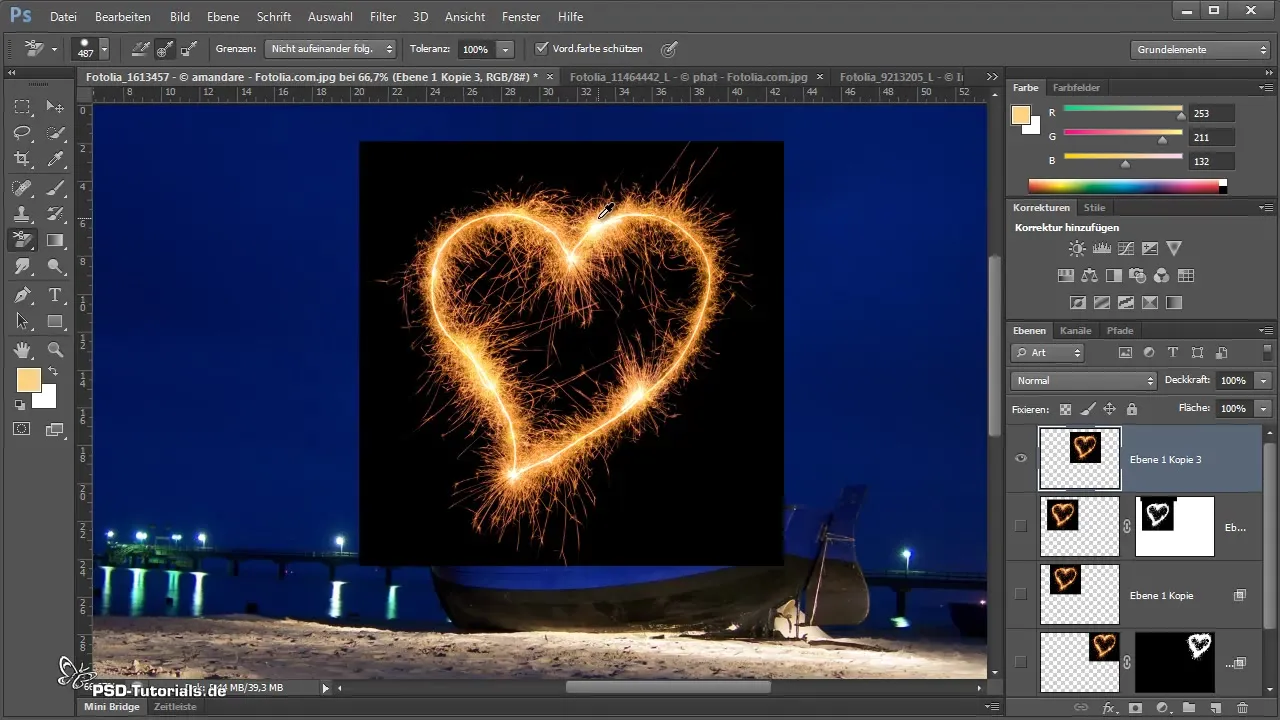The height and width of the screenshot is (720, 1280).
Task: Select the Gradient tool
Action: point(56,240)
